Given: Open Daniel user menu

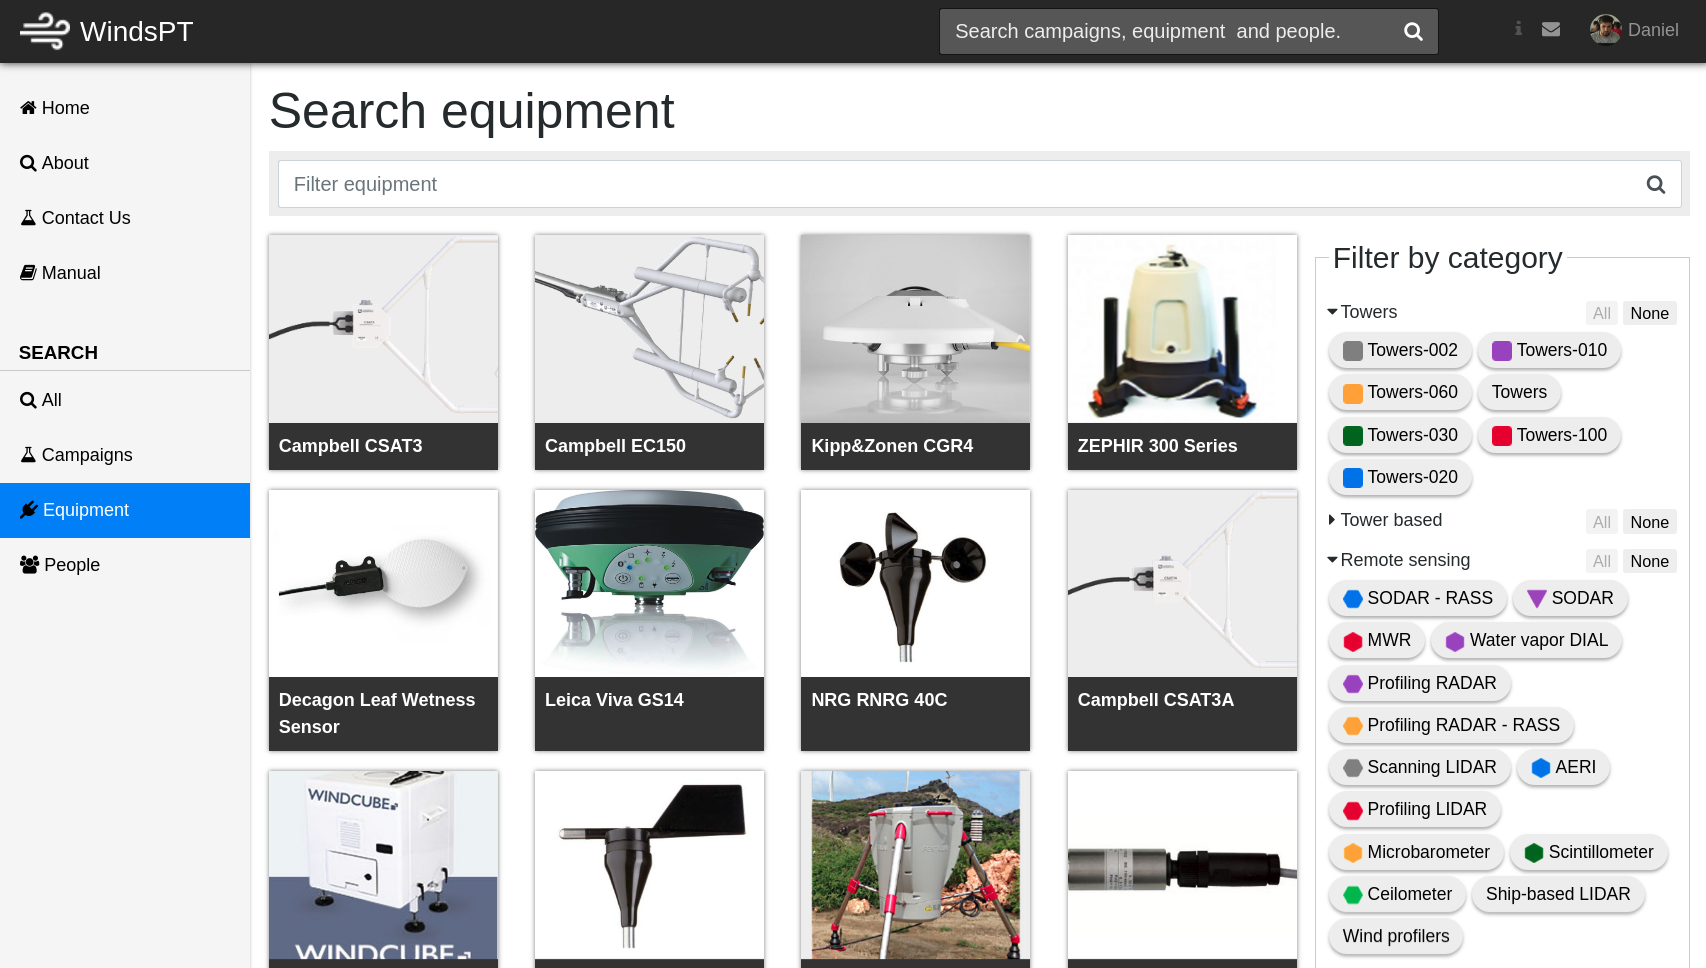Looking at the screenshot, I should tap(1635, 30).
